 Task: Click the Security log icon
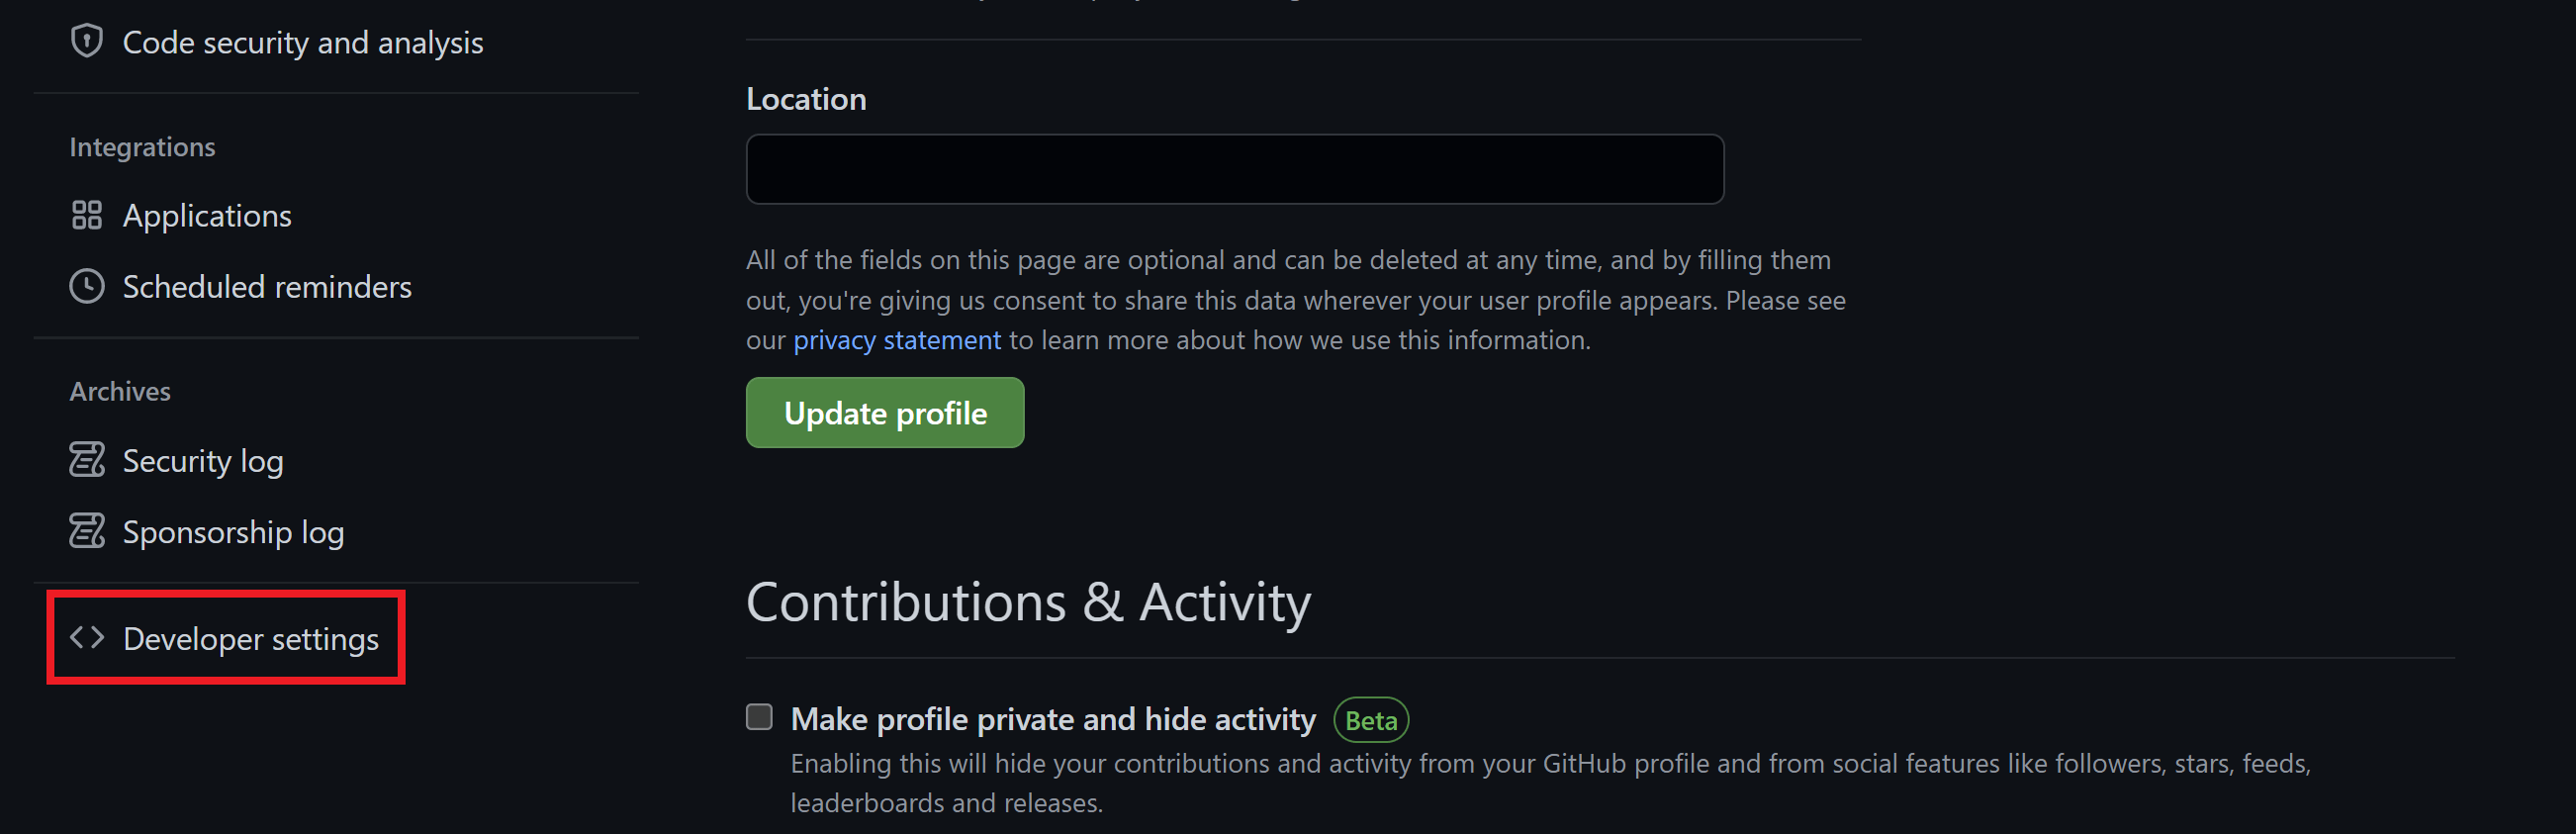[x=87, y=460]
